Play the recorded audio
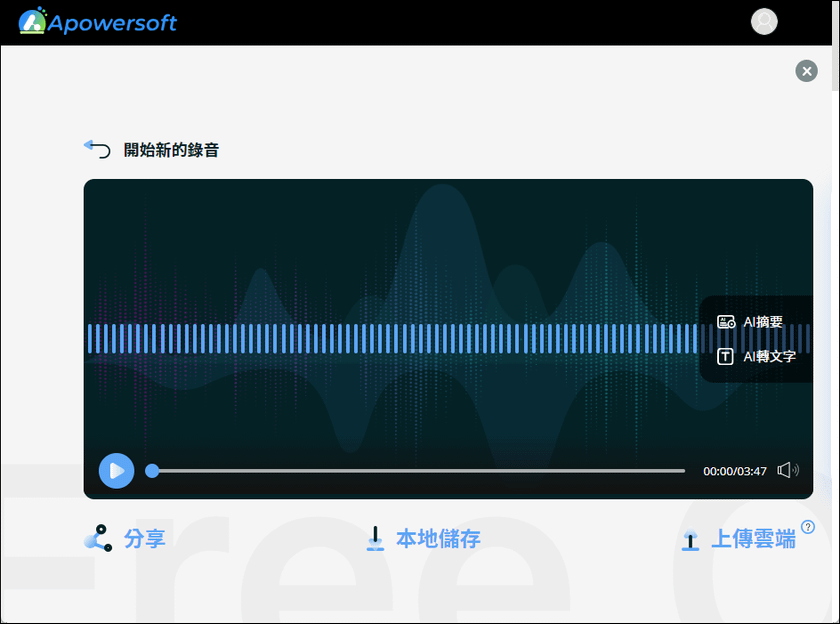This screenshot has width=840, height=624. point(116,471)
